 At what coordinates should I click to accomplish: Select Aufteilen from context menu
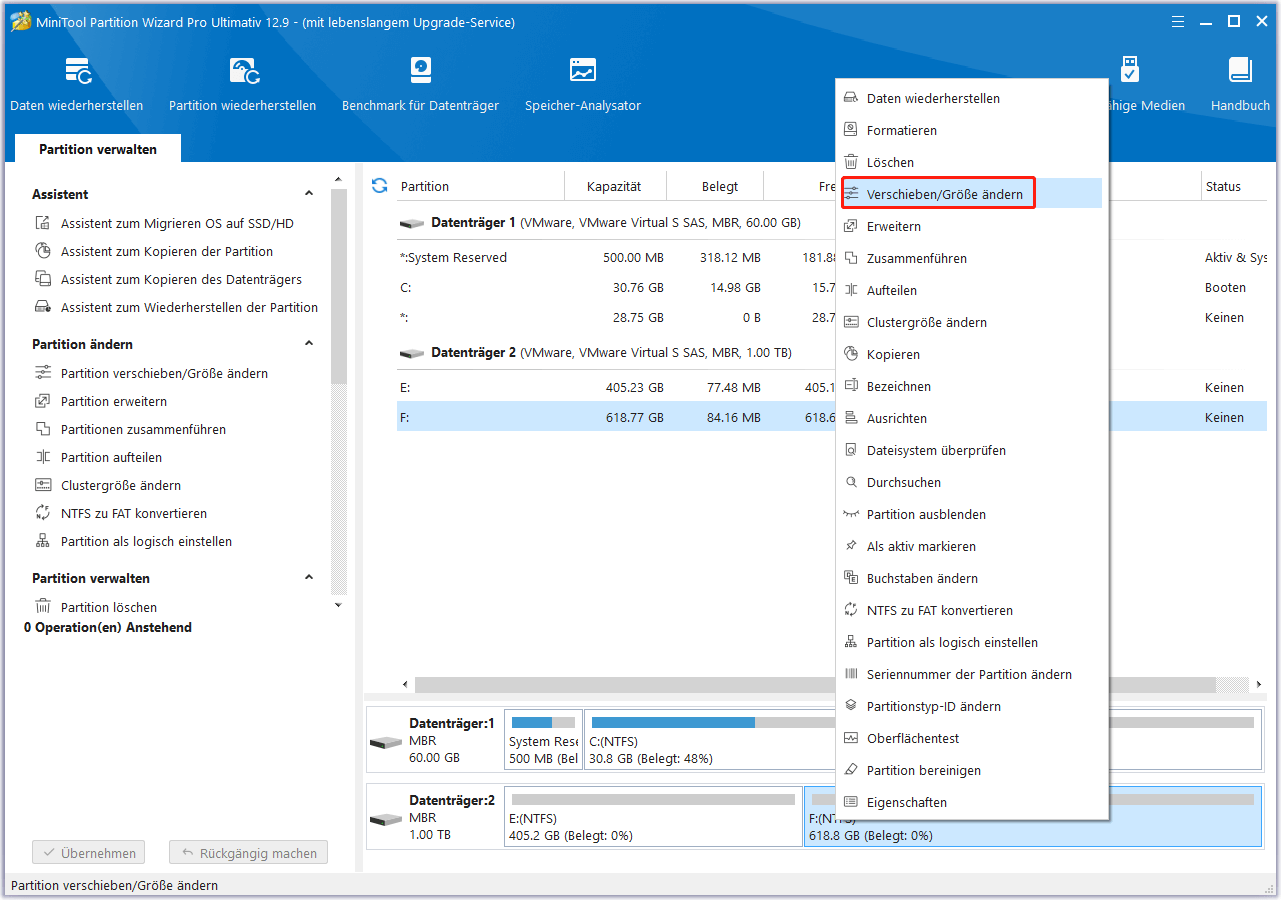coord(971,291)
